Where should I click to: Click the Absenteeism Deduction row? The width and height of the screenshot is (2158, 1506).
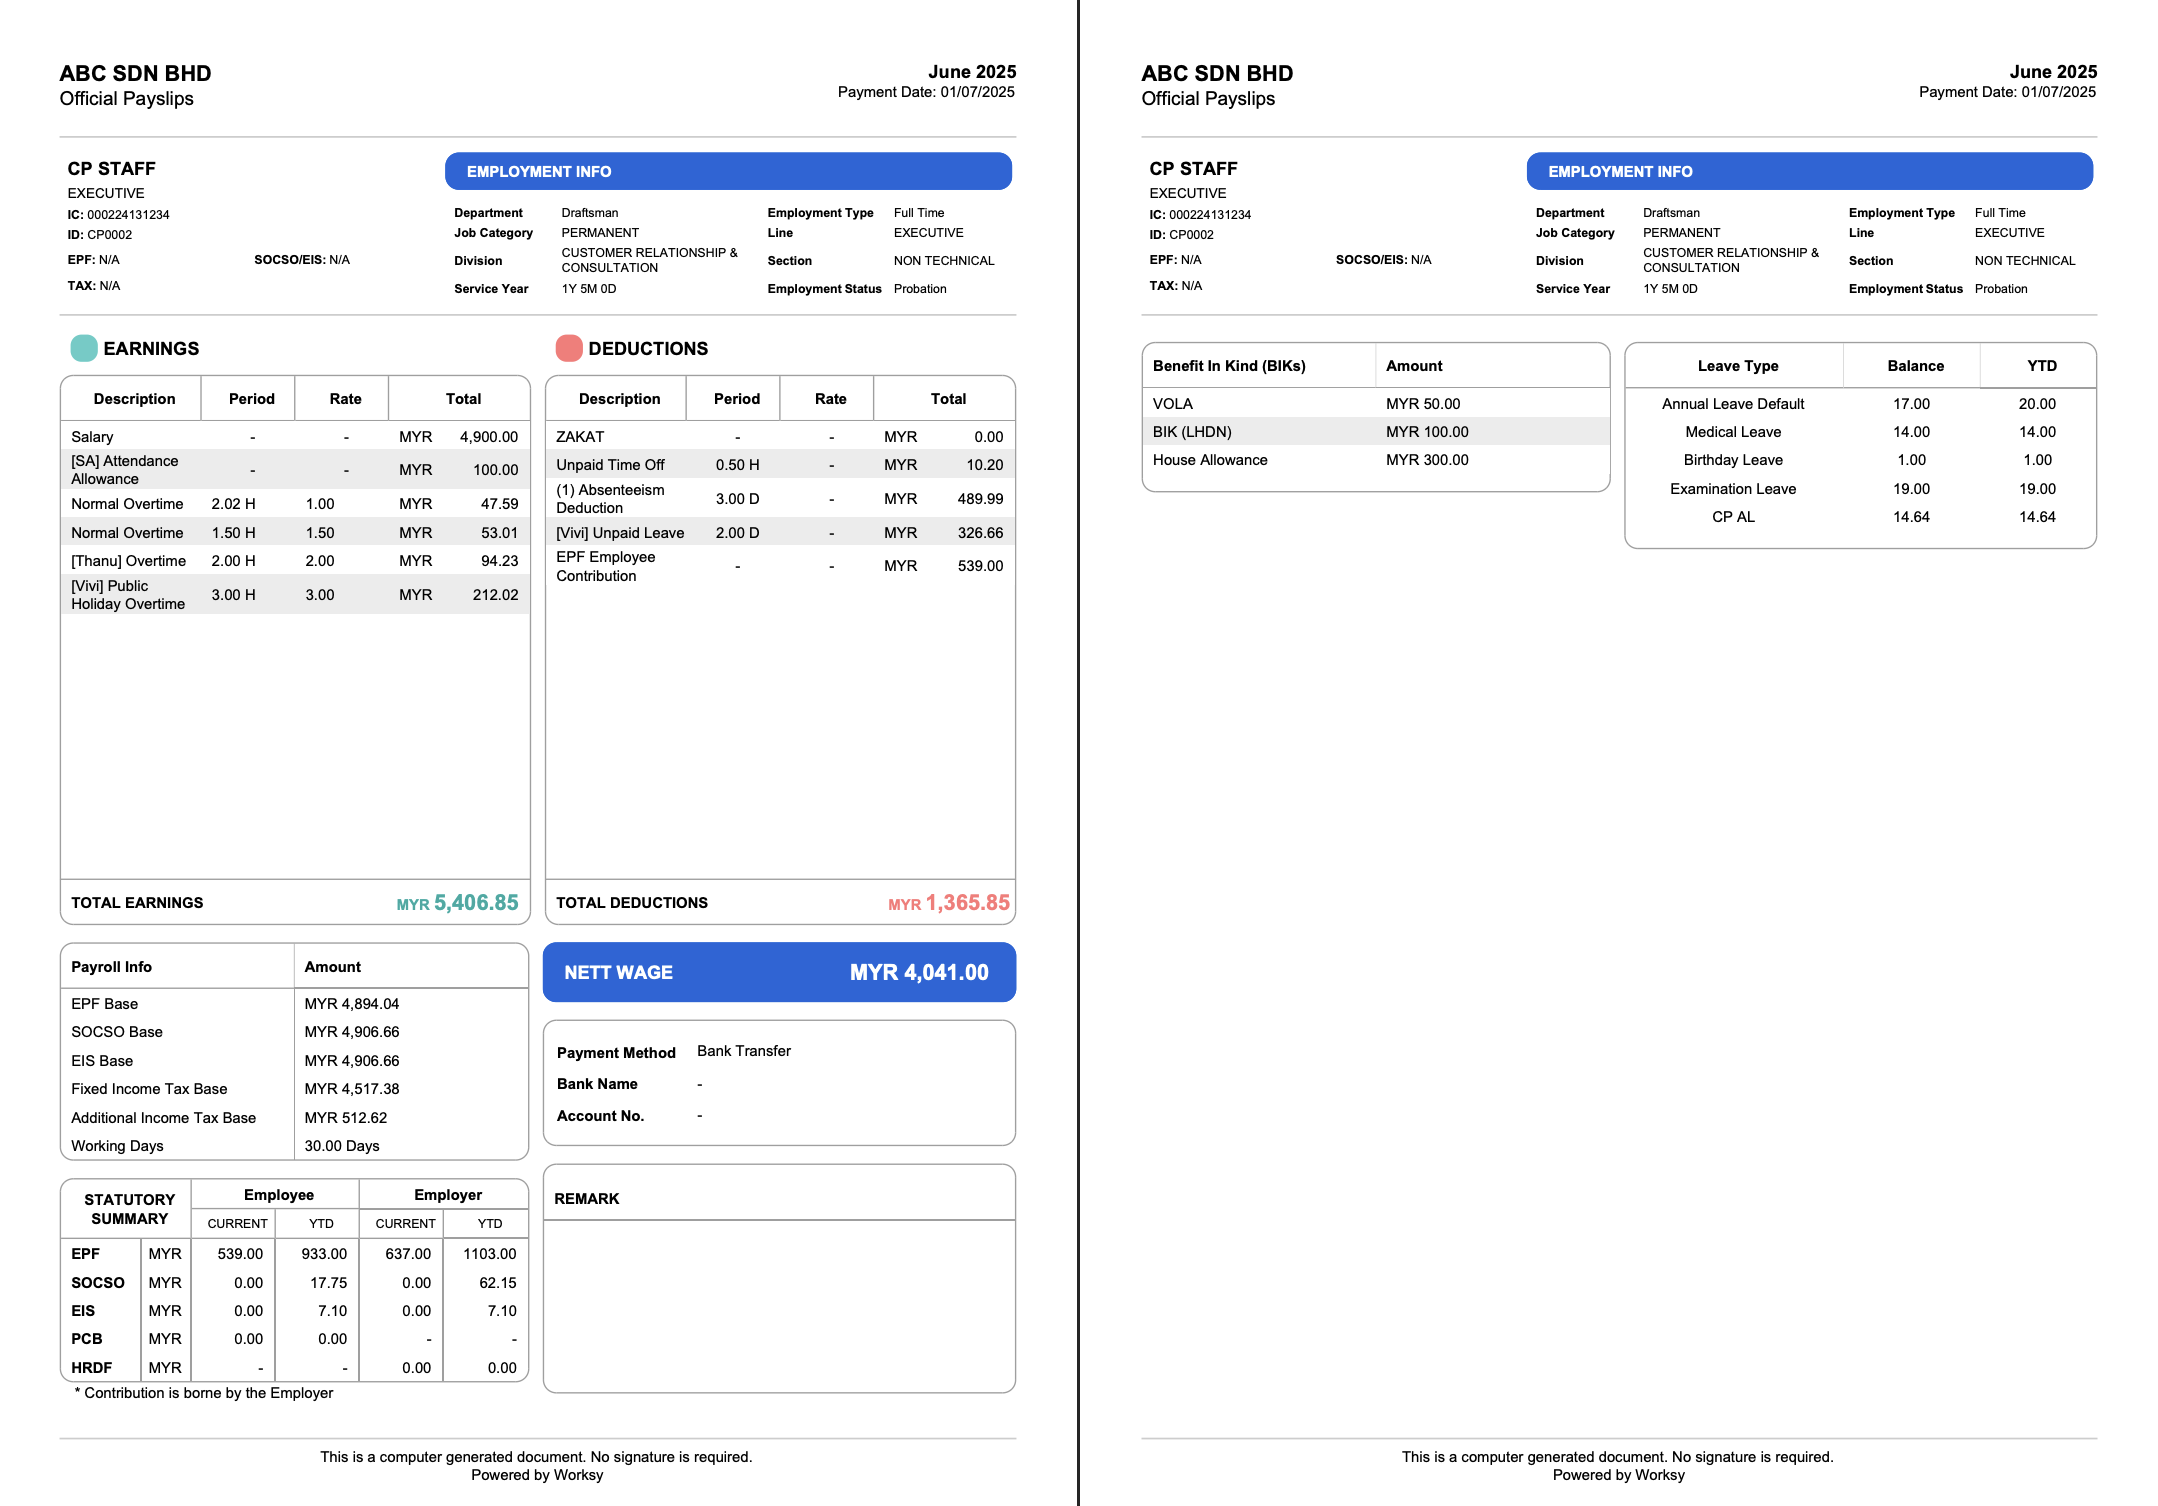[779, 499]
